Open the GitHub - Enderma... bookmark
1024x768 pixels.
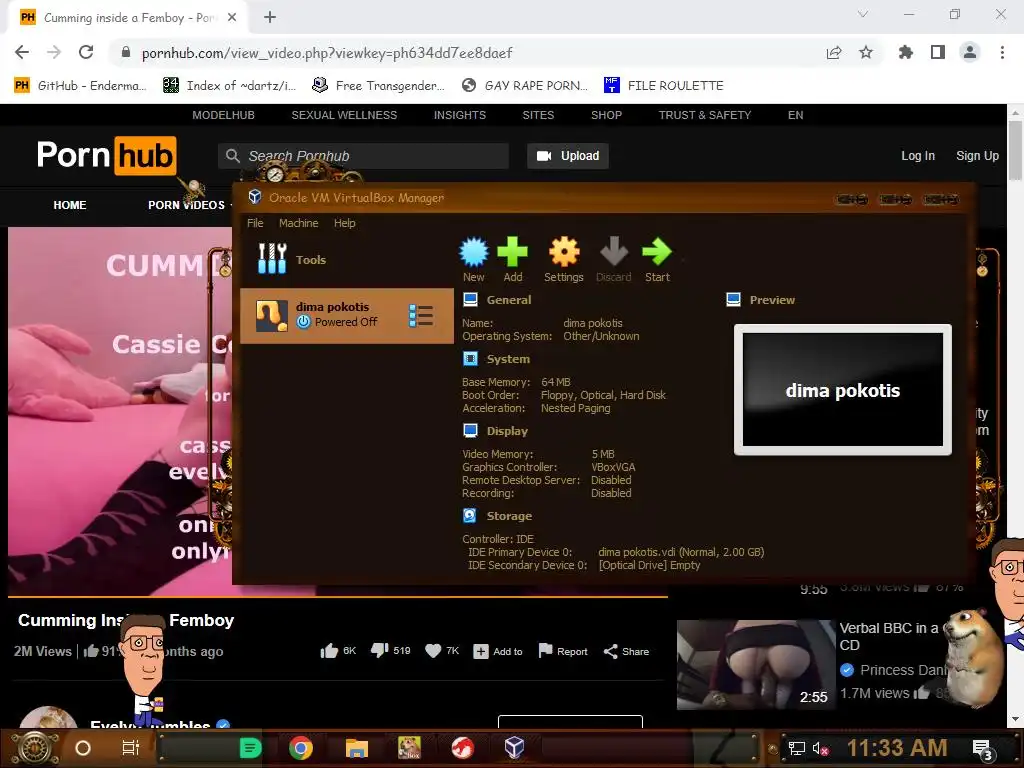[x=80, y=86]
